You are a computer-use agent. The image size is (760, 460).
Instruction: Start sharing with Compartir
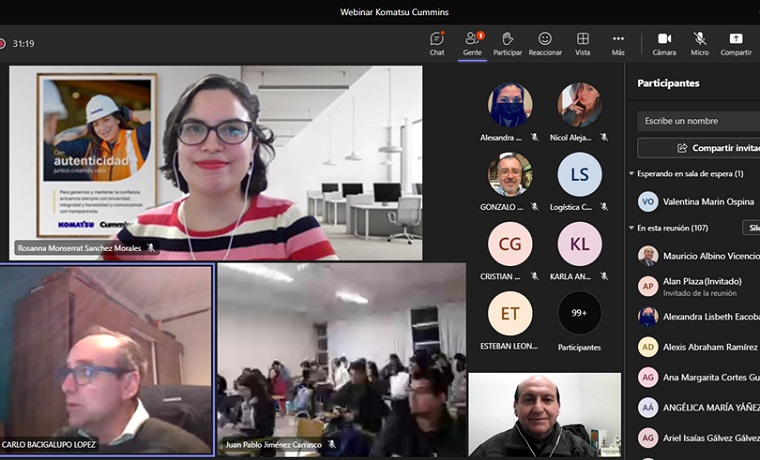pyautogui.click(x=736, y=44)
